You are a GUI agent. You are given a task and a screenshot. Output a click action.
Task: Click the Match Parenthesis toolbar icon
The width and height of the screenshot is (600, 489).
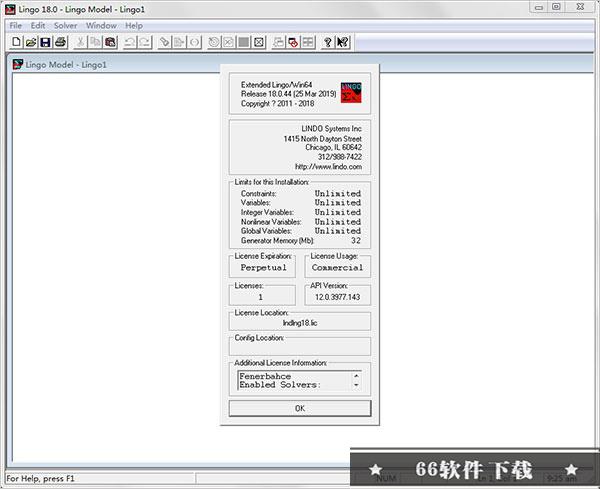(194, 42)
